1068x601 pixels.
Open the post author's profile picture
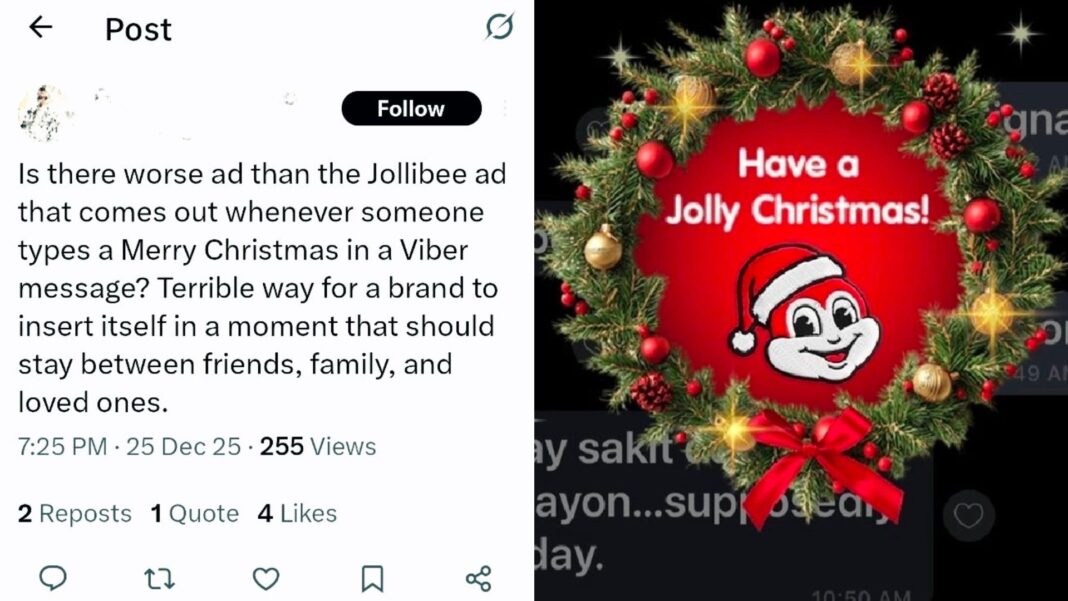tap(44, 112)
